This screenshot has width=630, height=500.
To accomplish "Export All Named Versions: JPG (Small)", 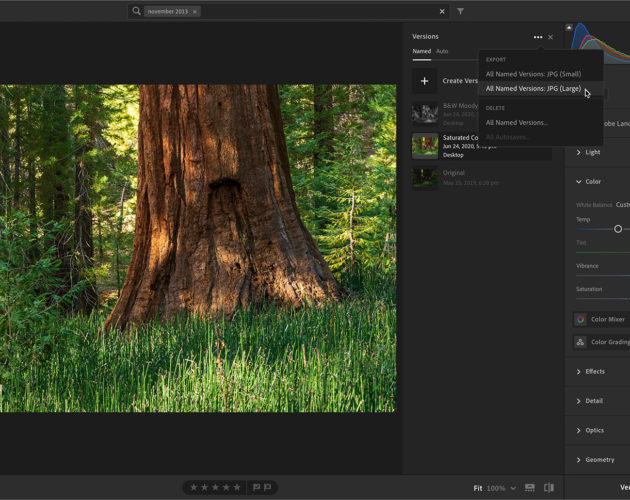I will point(533,74).
